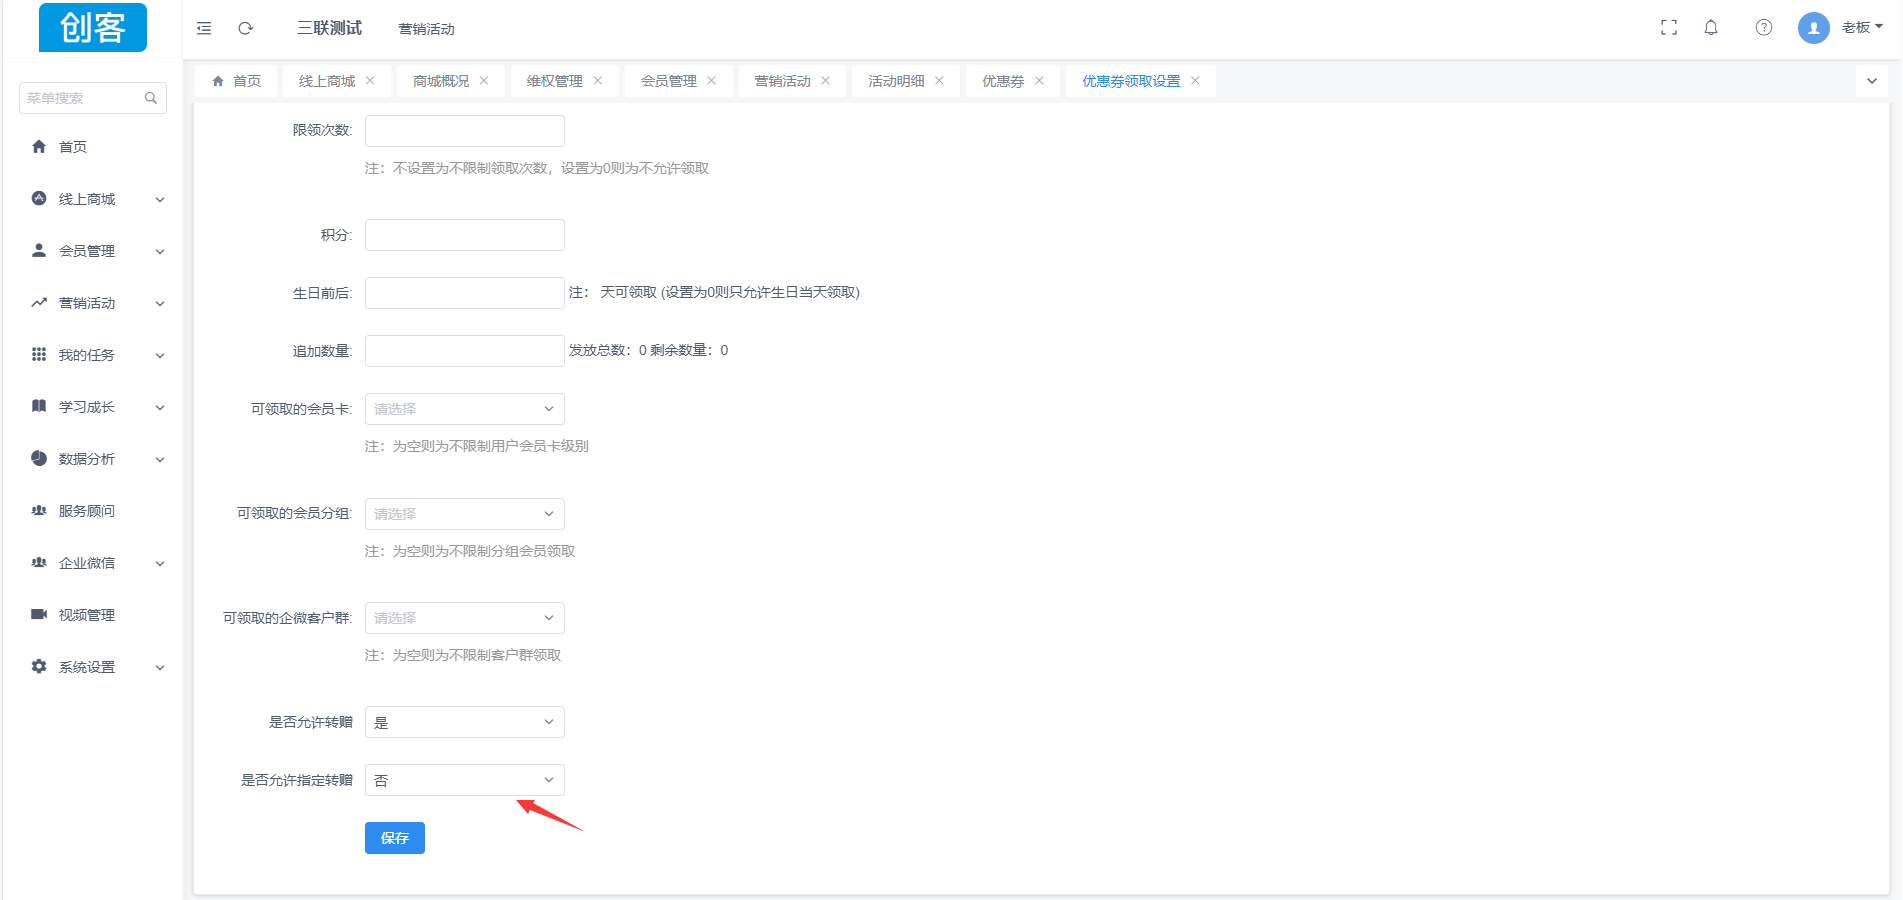Focus the 追加数量 input field
Screen dimensions: 1903x900
pos(465,351)
